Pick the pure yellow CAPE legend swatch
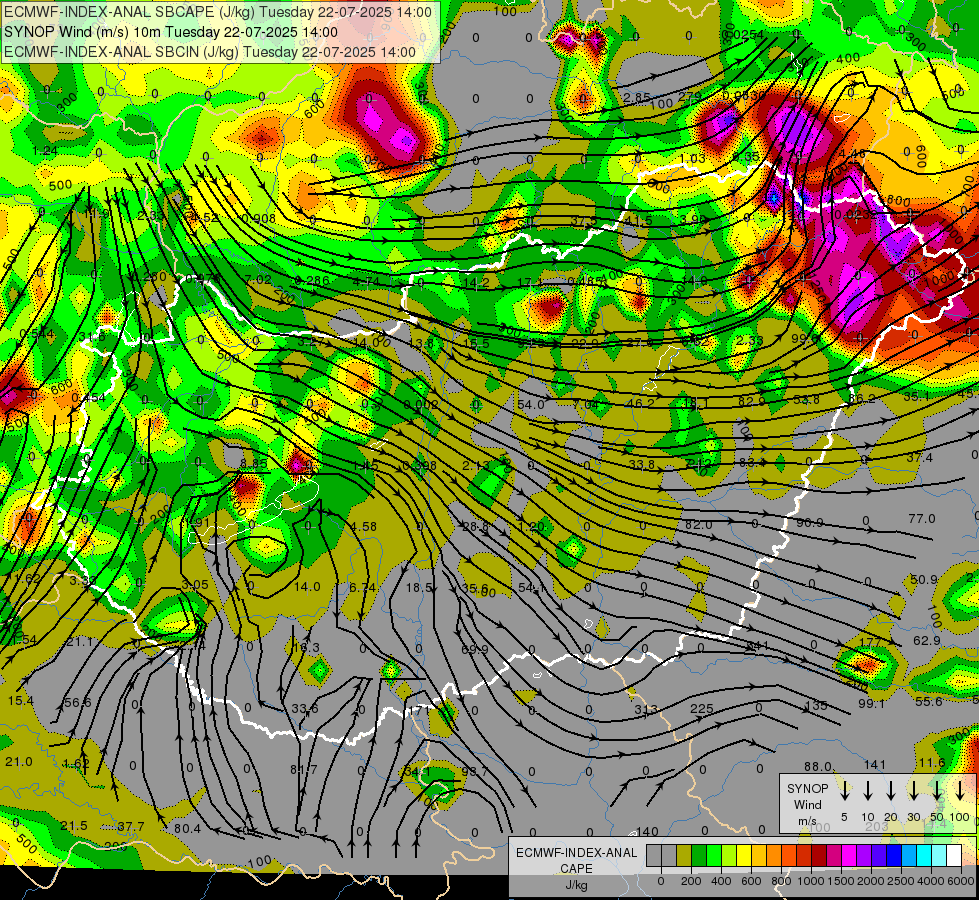This screenshot has width=979, height=900. pyautogui.click(x=744, y=856)
